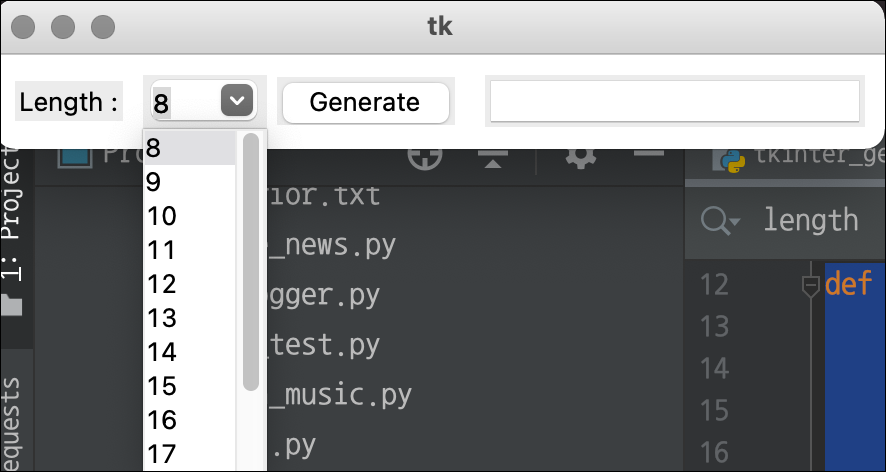This screenshot has width=886, height=472.
Task: Click the 'length' search field in PyCharm
Action: tap(810, 220)
